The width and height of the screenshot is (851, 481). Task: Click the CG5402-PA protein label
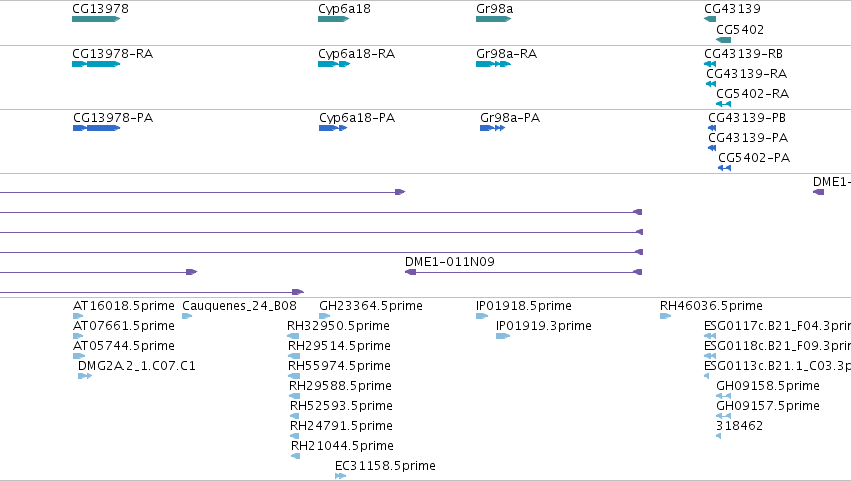coord(754,158)
